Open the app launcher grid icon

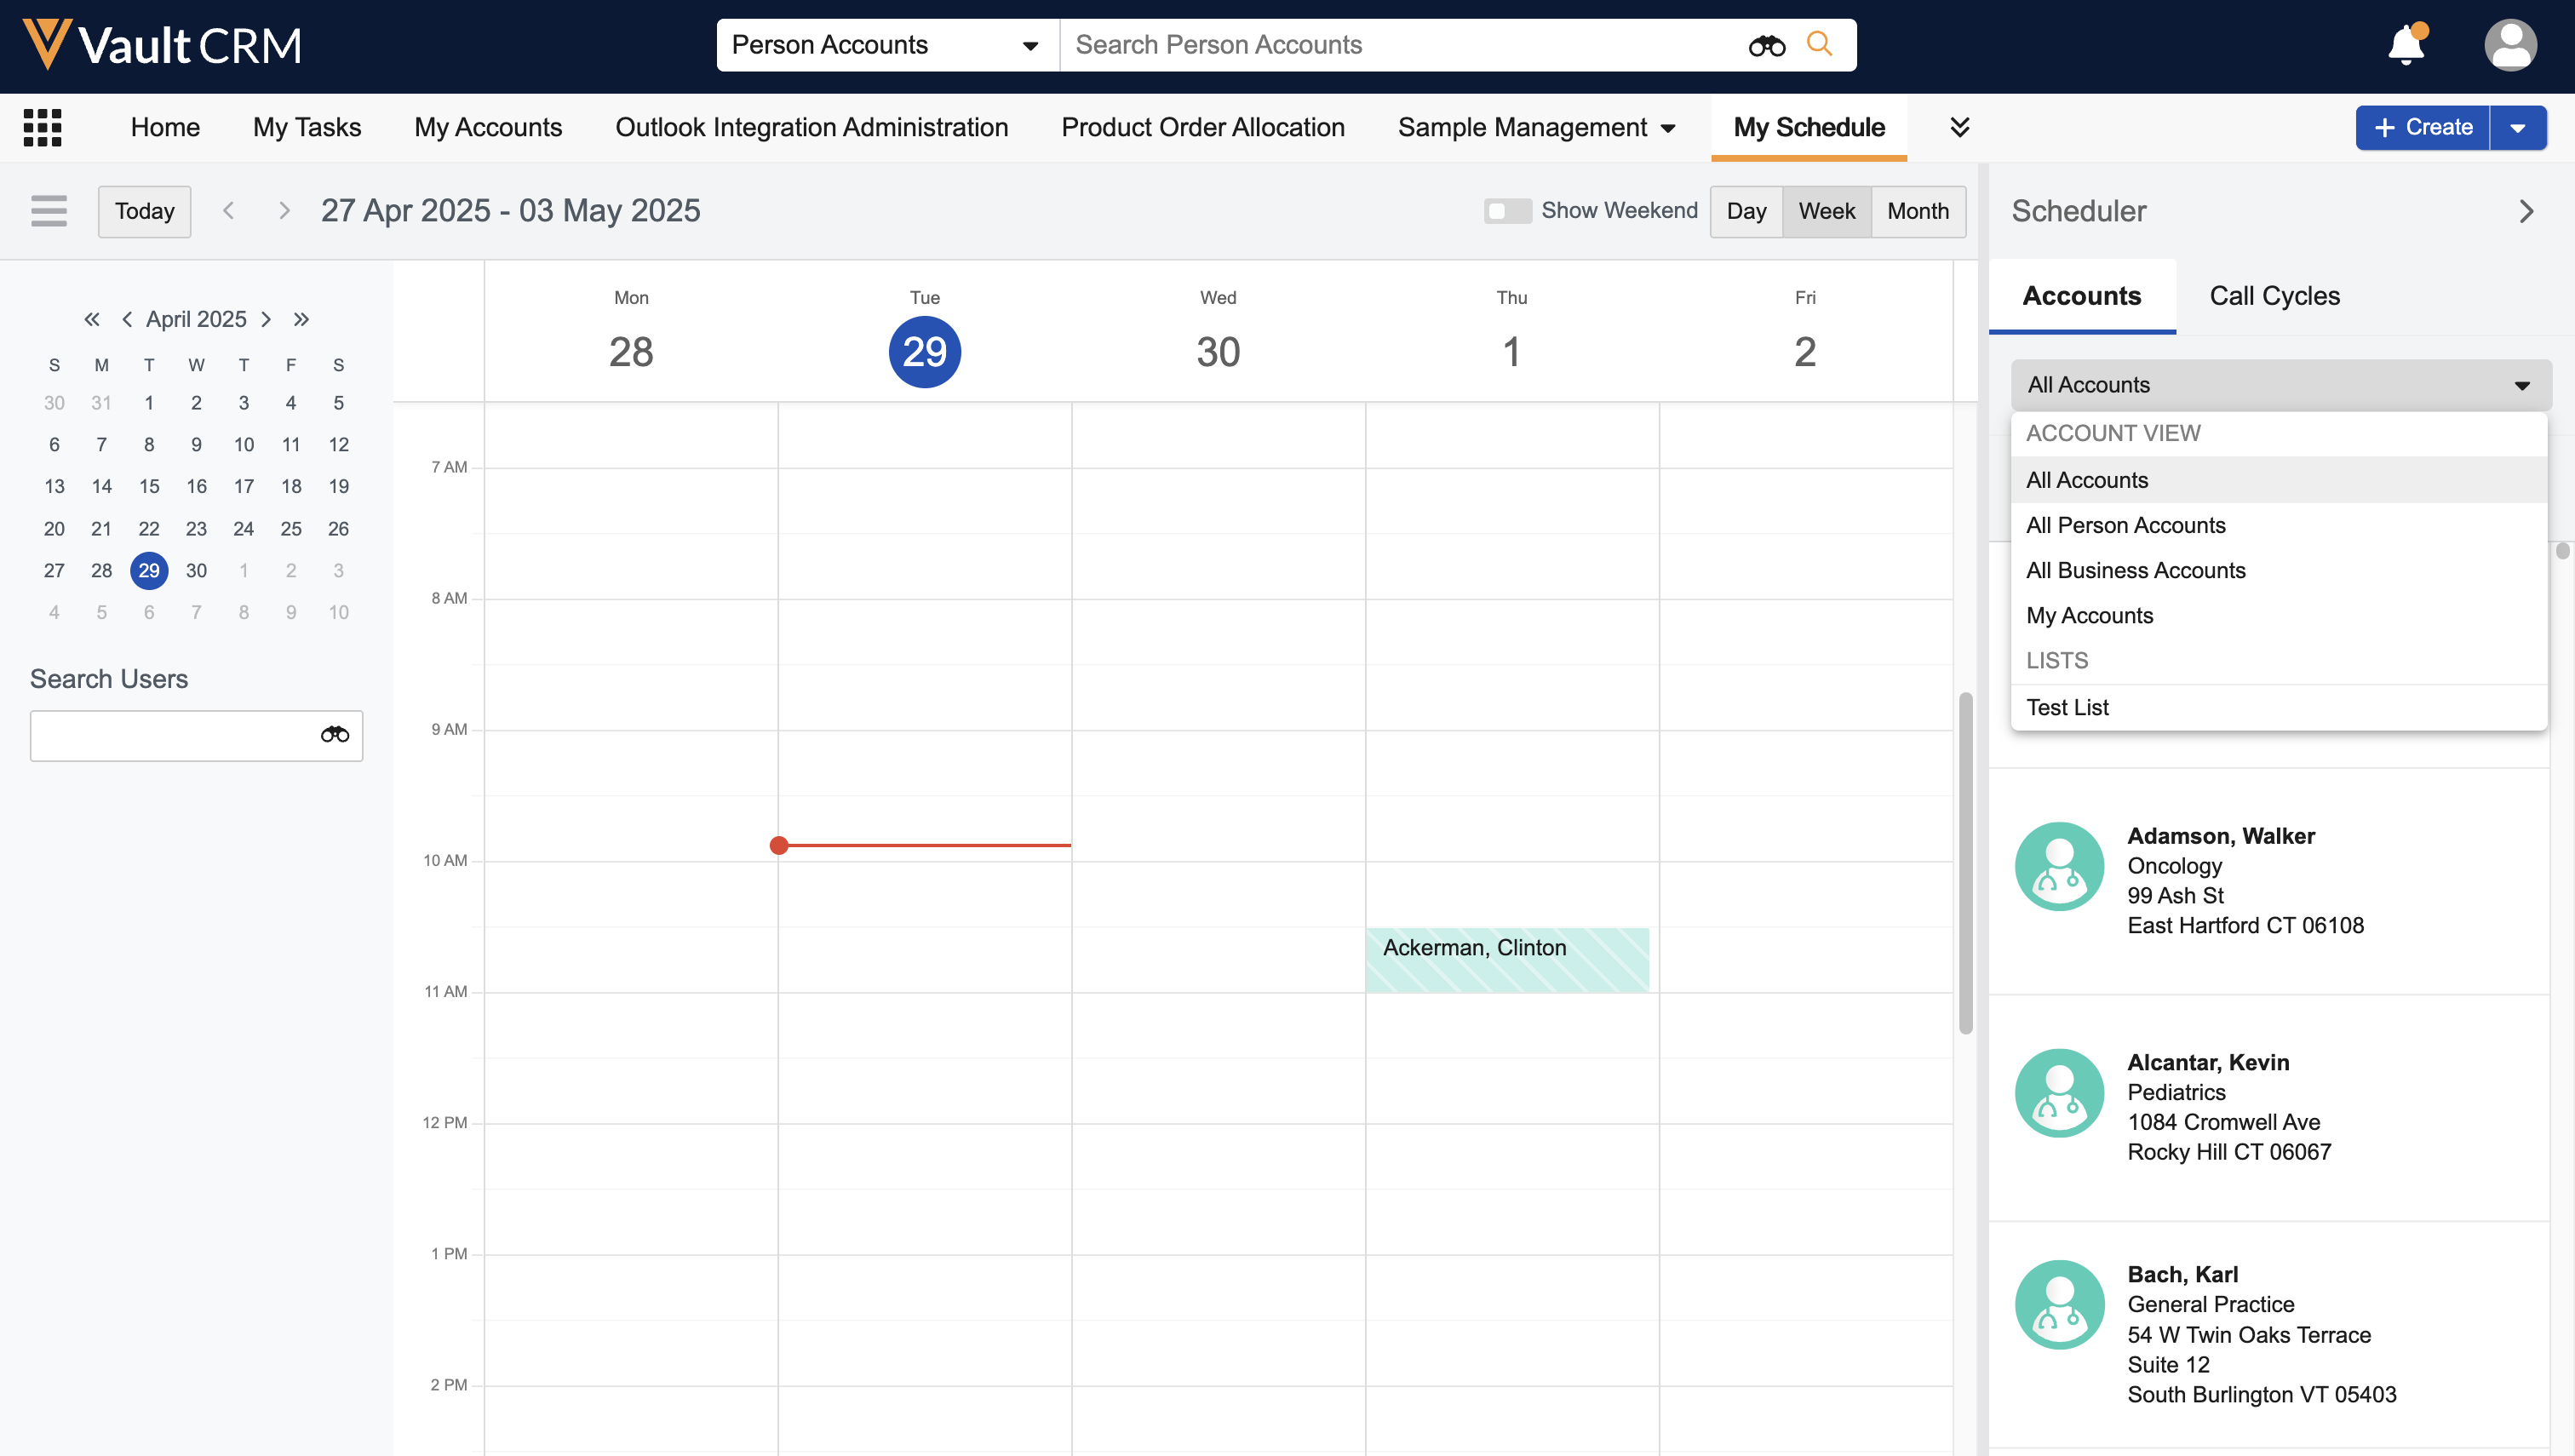[42, 127]
